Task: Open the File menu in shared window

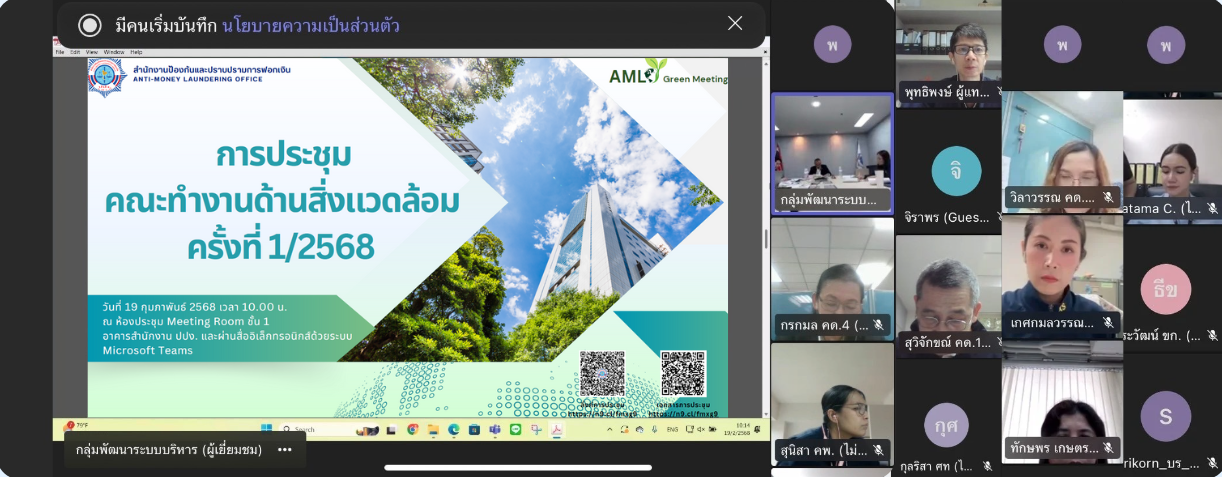Action: 60,51
